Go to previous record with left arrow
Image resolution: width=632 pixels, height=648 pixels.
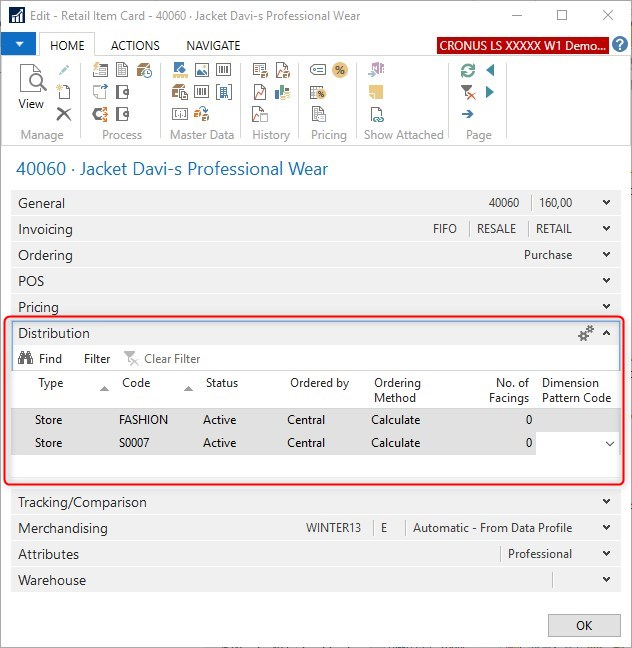click(490, 70)
